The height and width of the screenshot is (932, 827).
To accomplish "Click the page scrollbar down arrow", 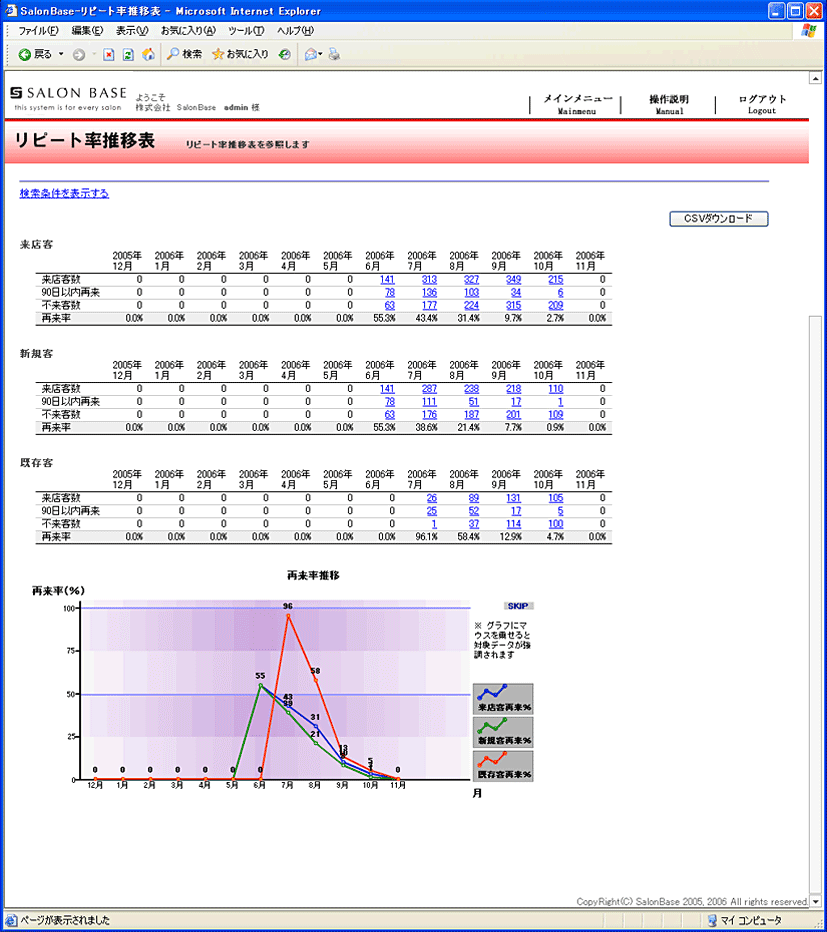I will point(815,901).
